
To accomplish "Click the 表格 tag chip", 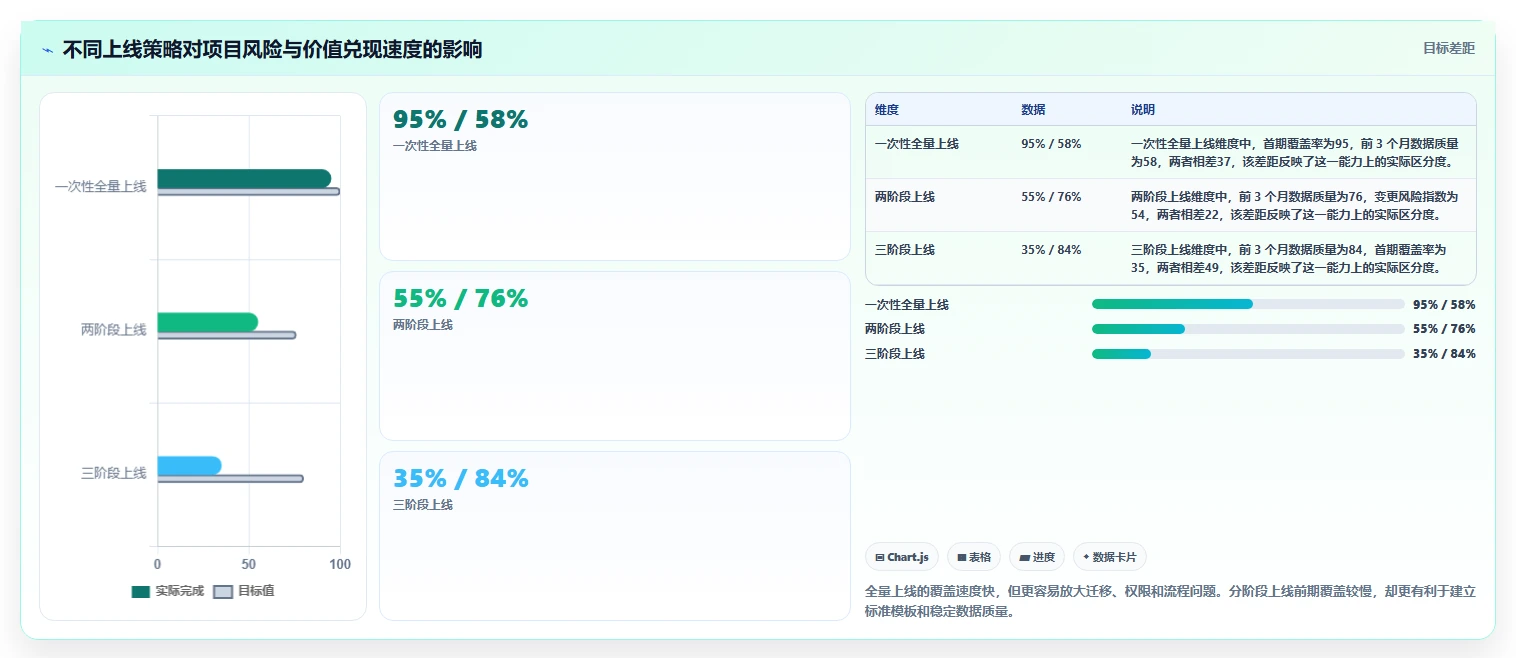I will pos(974,557).
